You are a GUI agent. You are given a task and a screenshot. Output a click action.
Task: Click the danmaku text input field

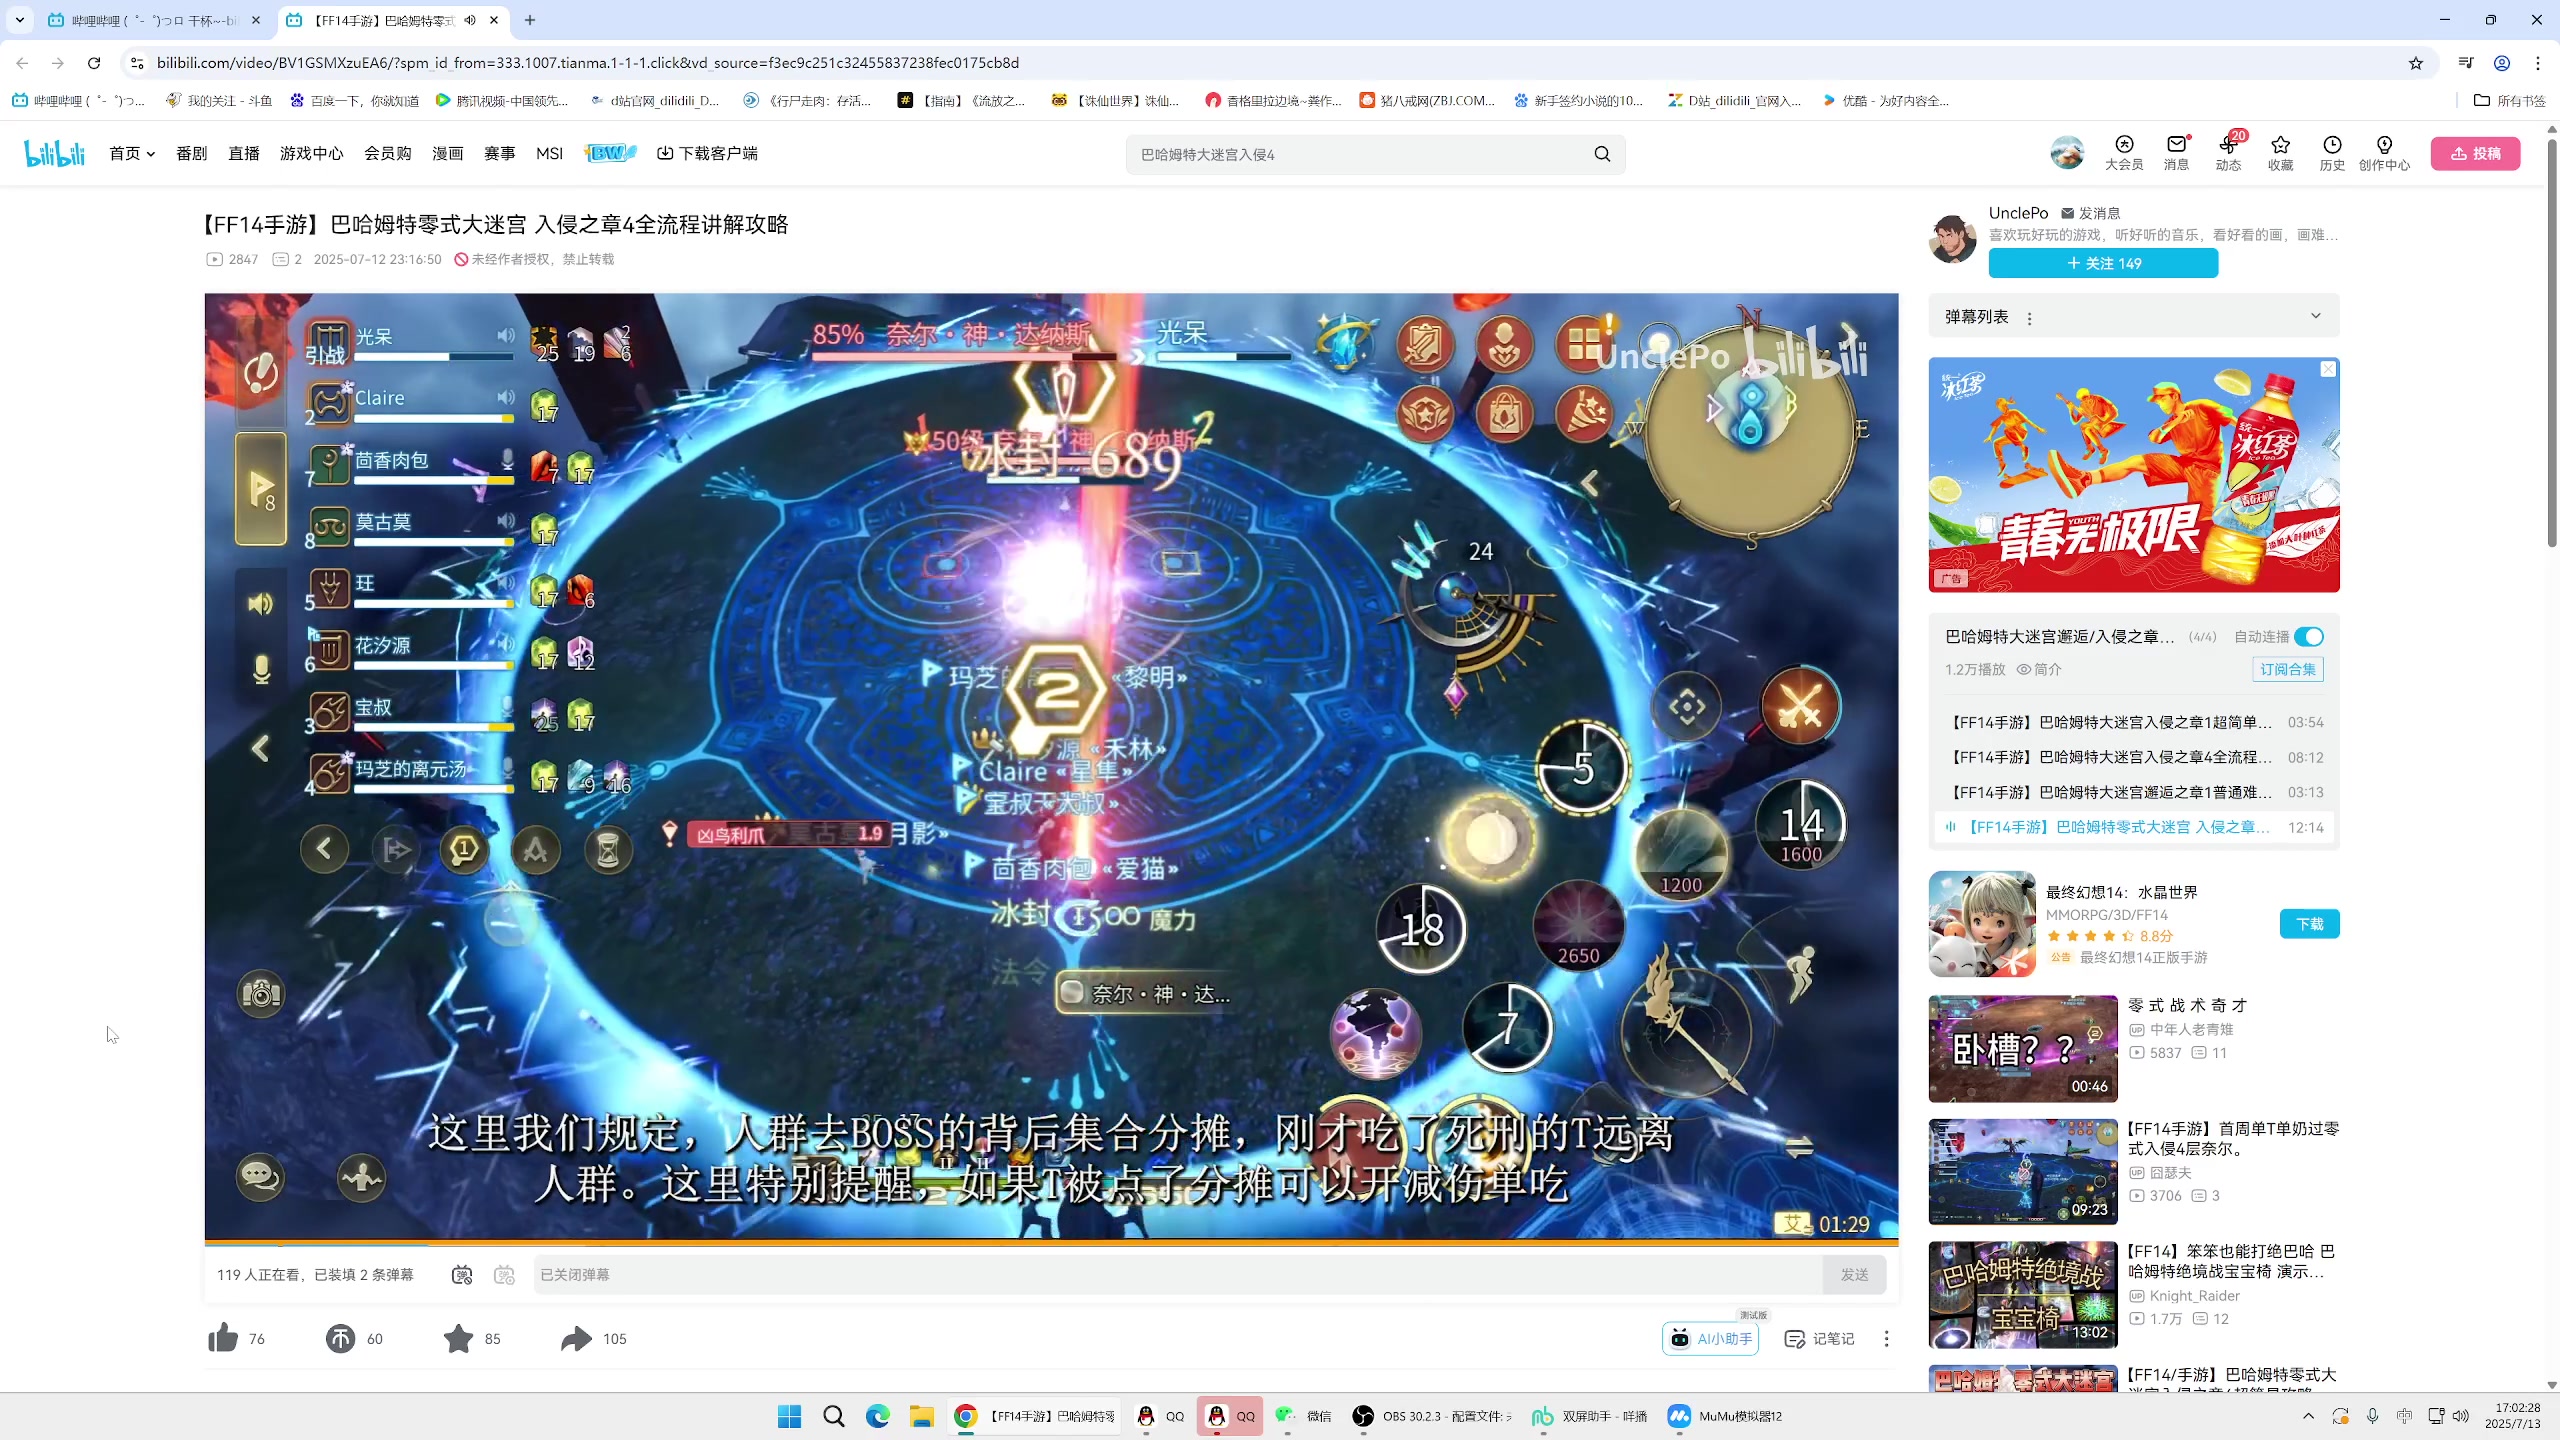(x=1177, y=1274)
